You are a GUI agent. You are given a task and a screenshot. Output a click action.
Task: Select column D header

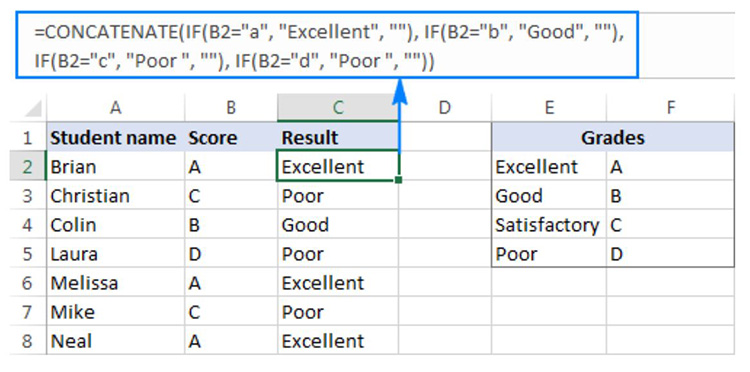(x=444, y=108)
